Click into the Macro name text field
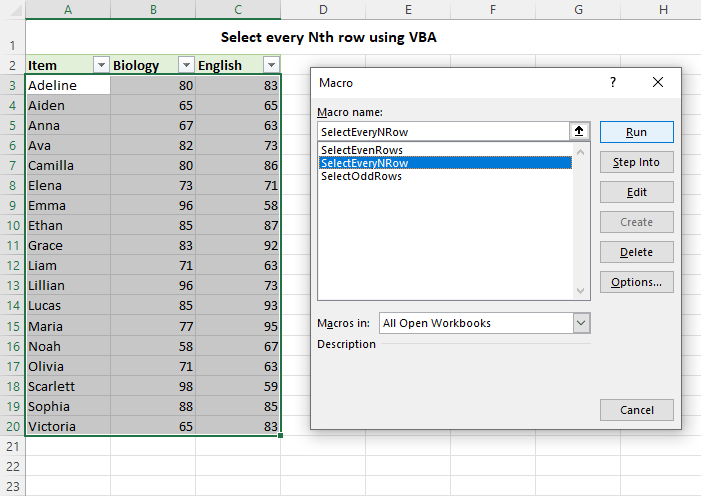This screenshot has height=496, width=701. (440, 131)
